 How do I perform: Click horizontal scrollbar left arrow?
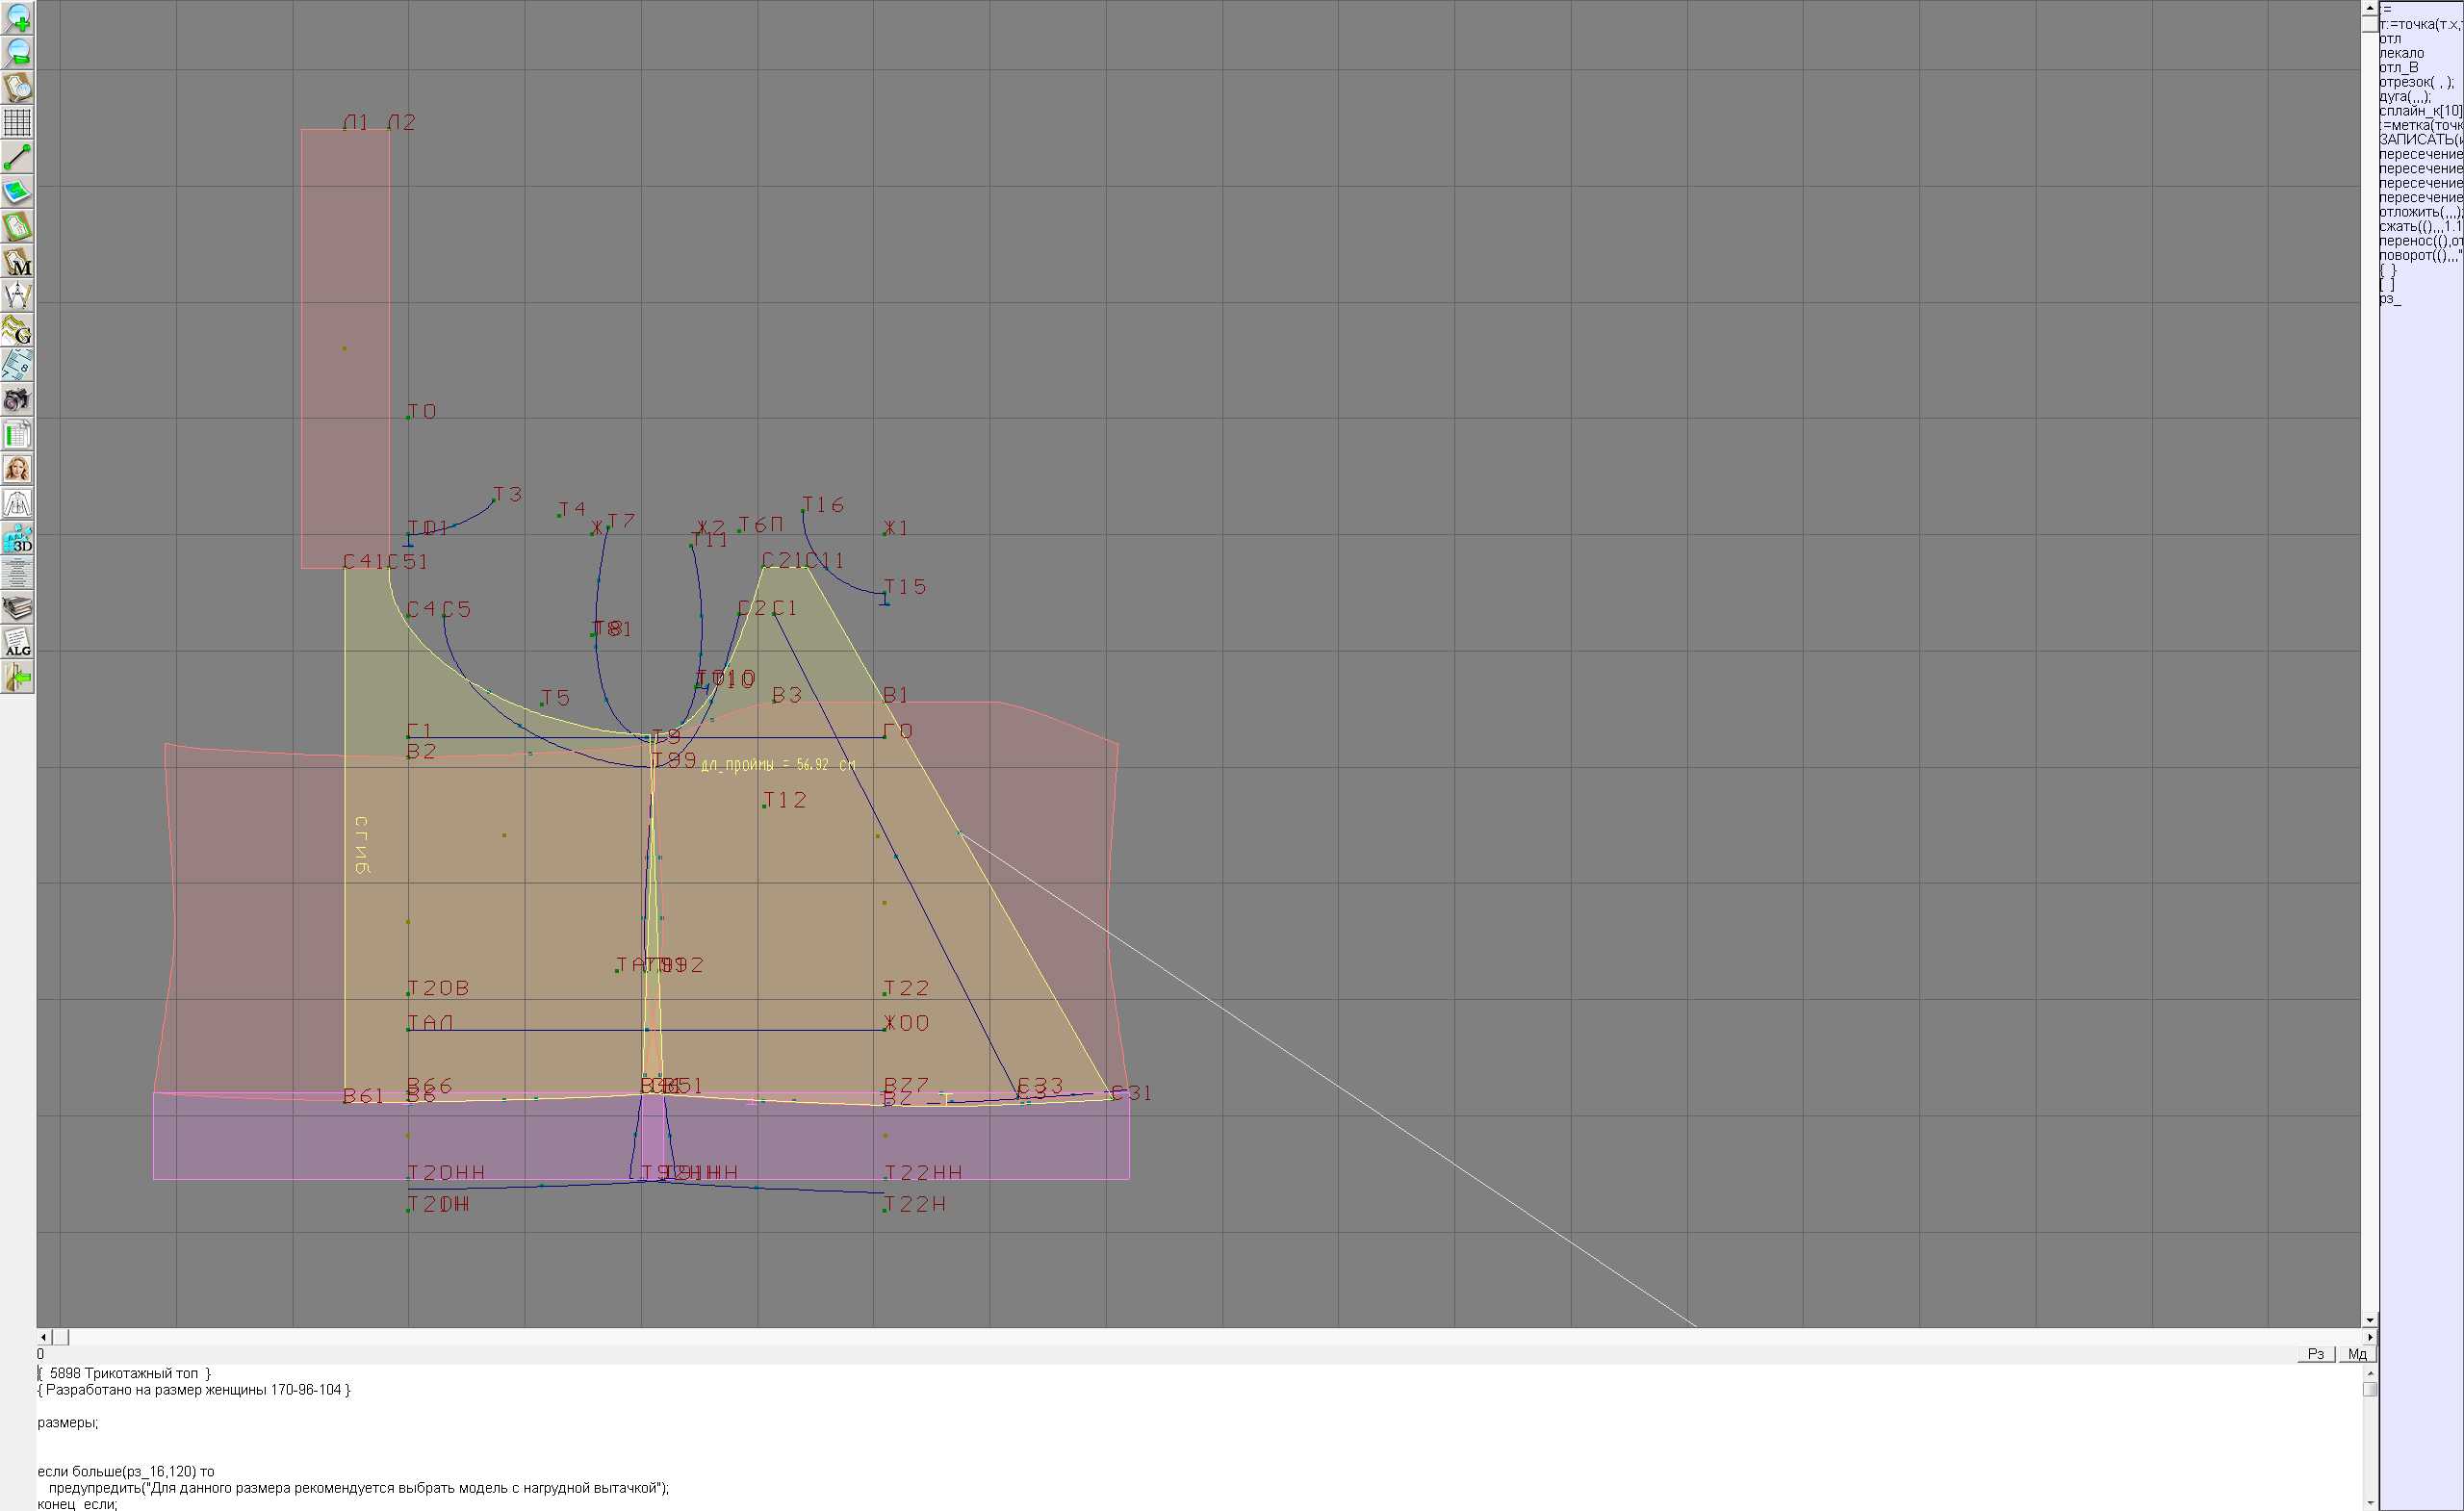43,1337
